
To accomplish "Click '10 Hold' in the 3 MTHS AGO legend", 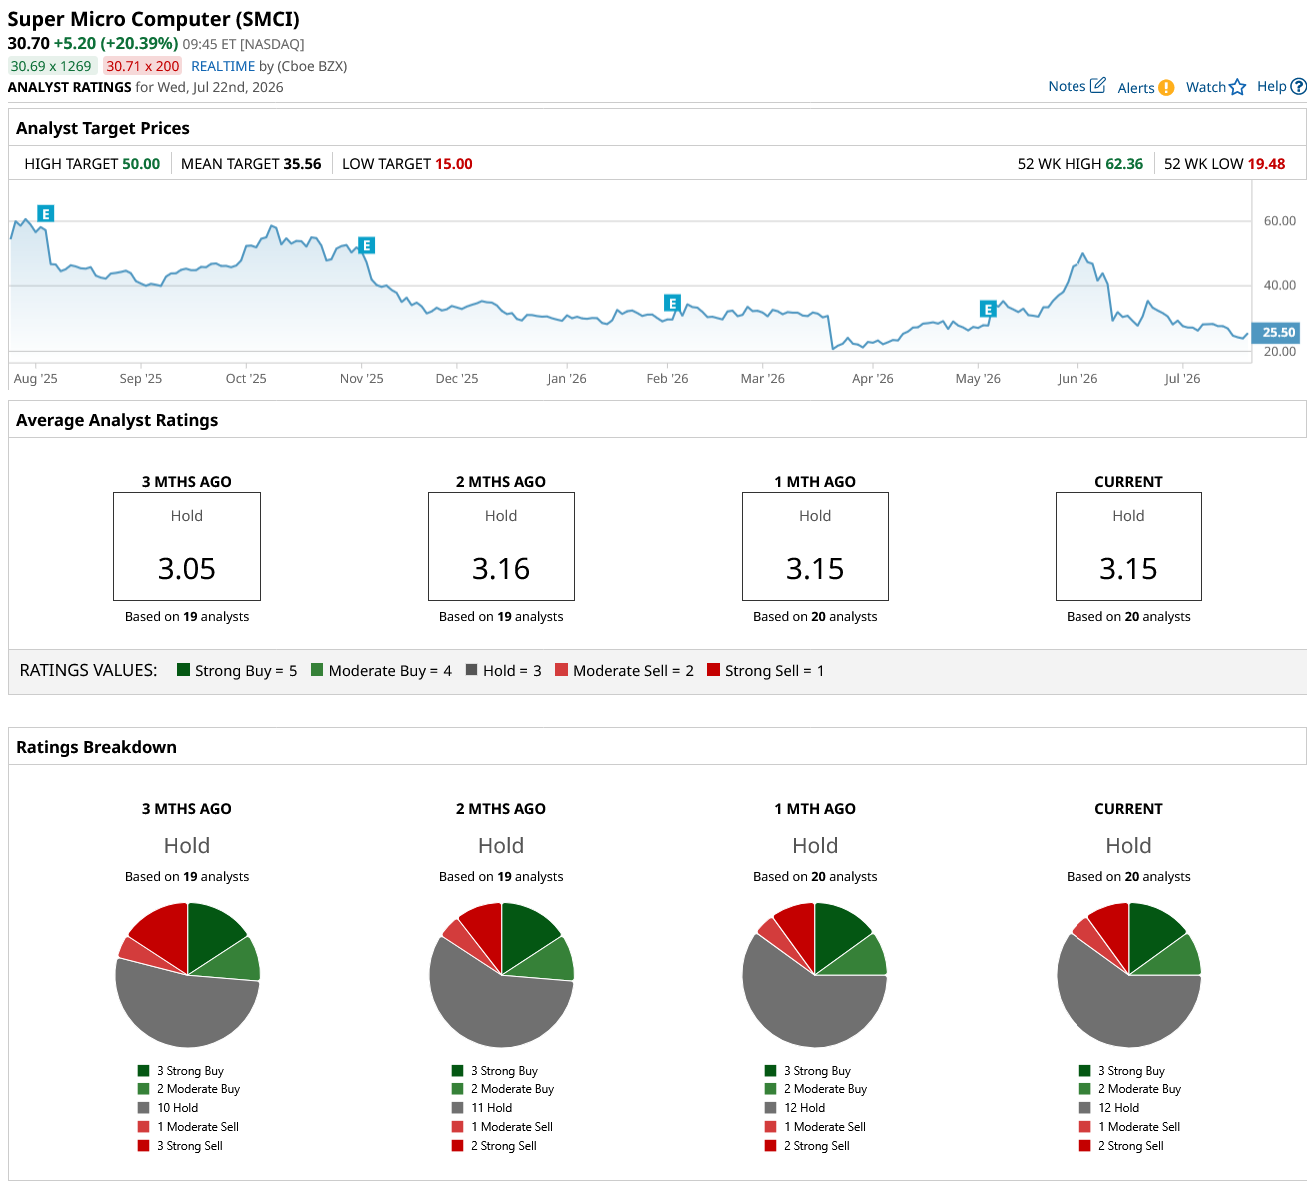I will pyautogui.click(x=177, y=1108).
